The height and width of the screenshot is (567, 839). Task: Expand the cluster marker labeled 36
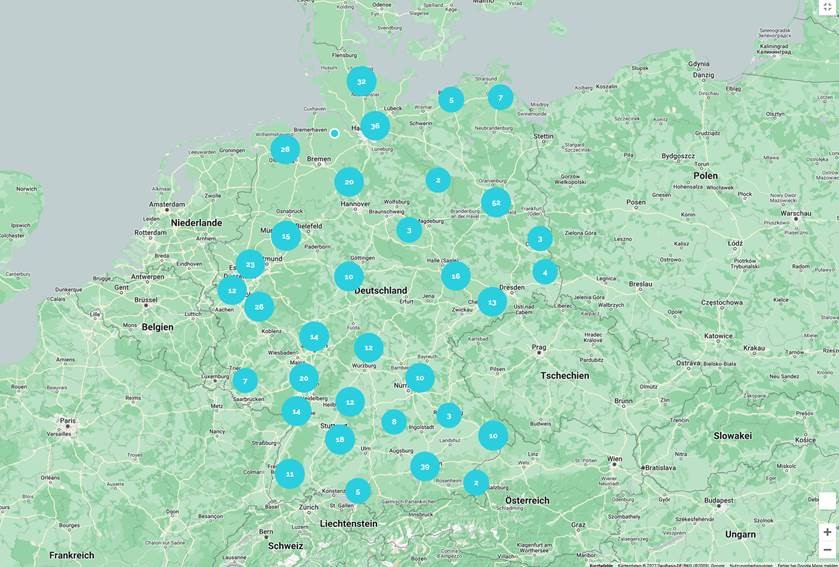coord(375,126)
